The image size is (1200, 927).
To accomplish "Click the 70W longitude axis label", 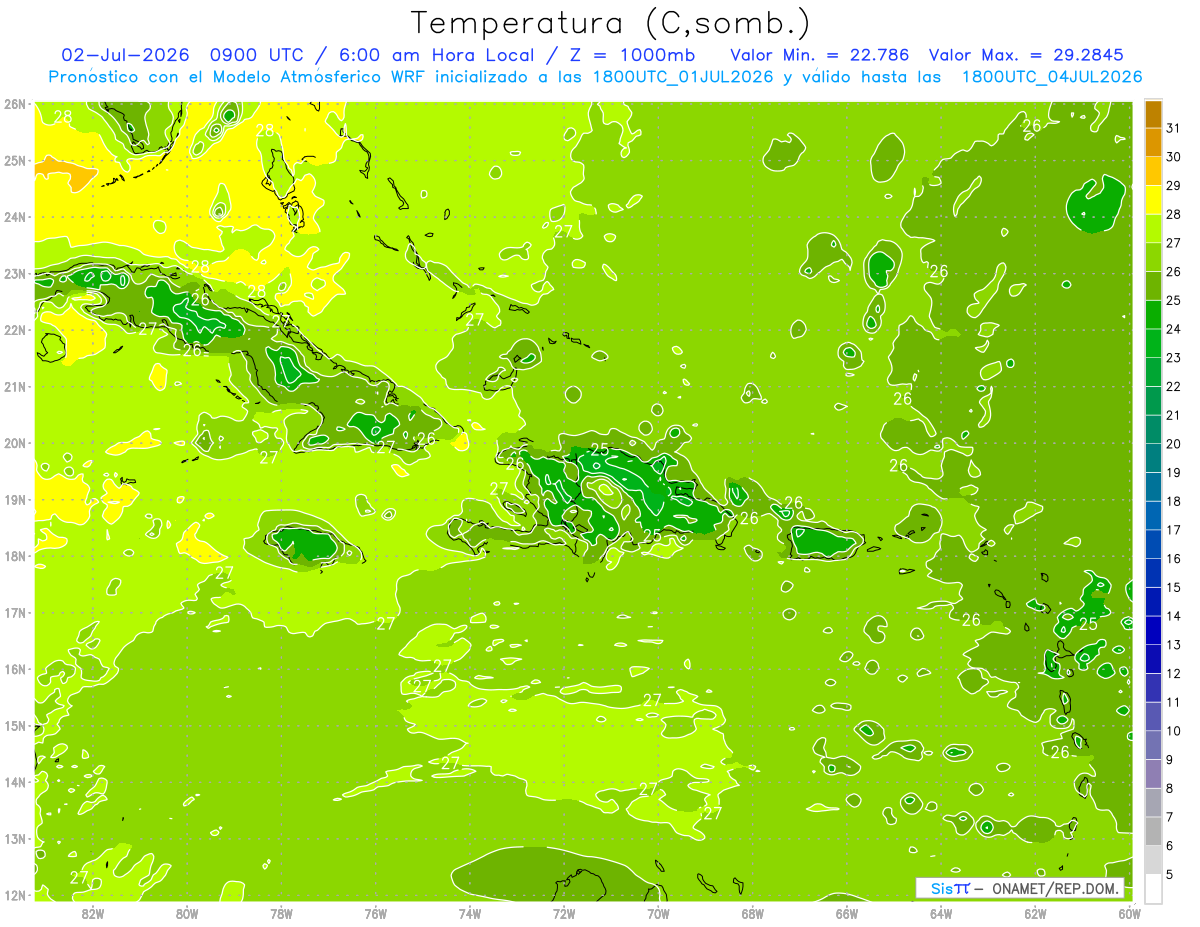I will (658, 912).
